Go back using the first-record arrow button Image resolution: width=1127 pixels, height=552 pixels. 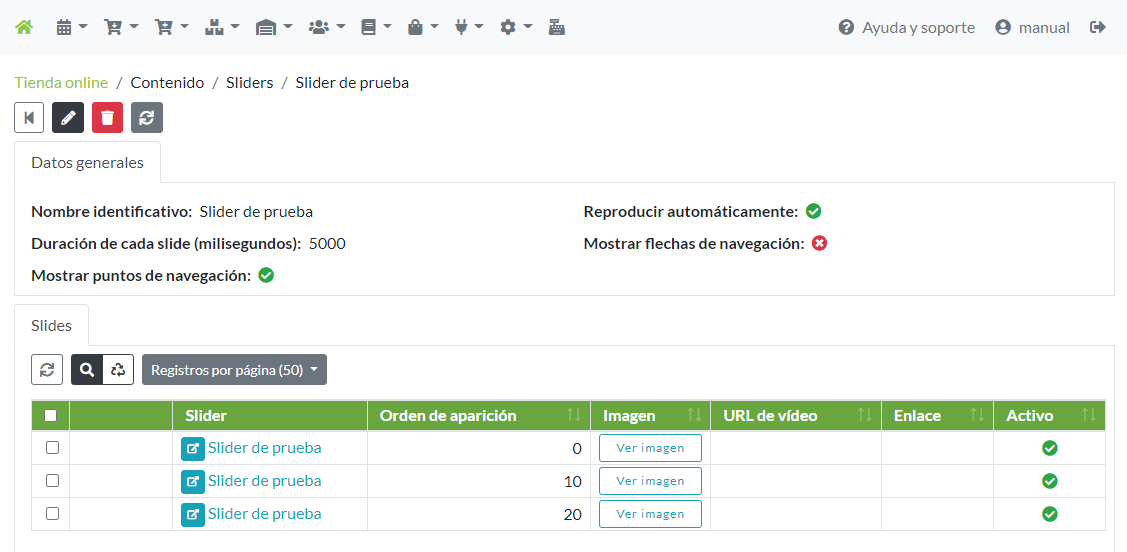click(x=29, y=117)
